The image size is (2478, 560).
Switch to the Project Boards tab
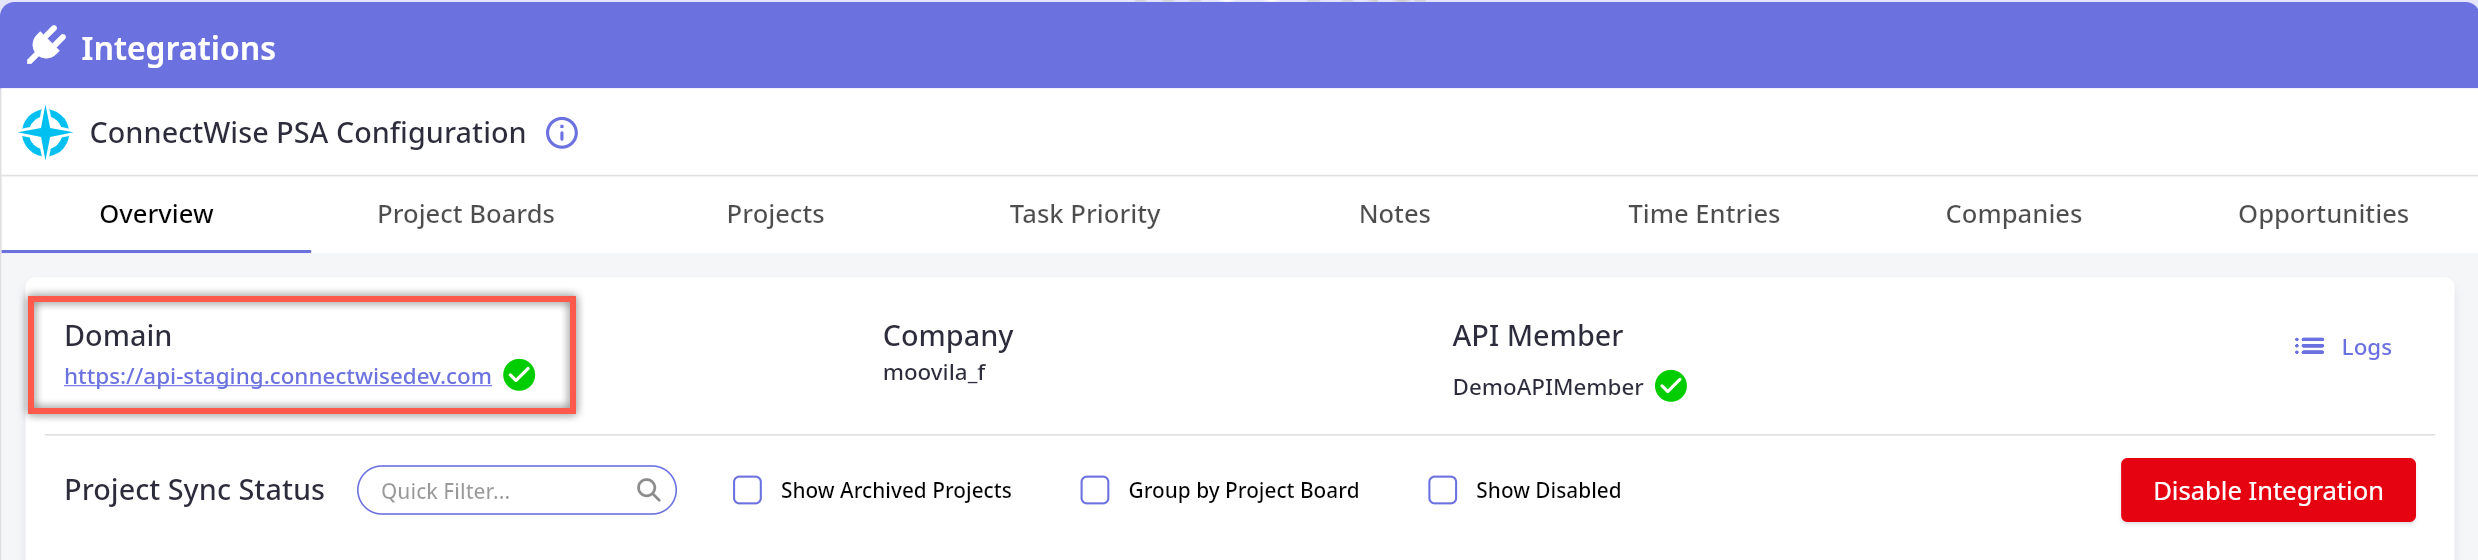[x=465, y=214]
